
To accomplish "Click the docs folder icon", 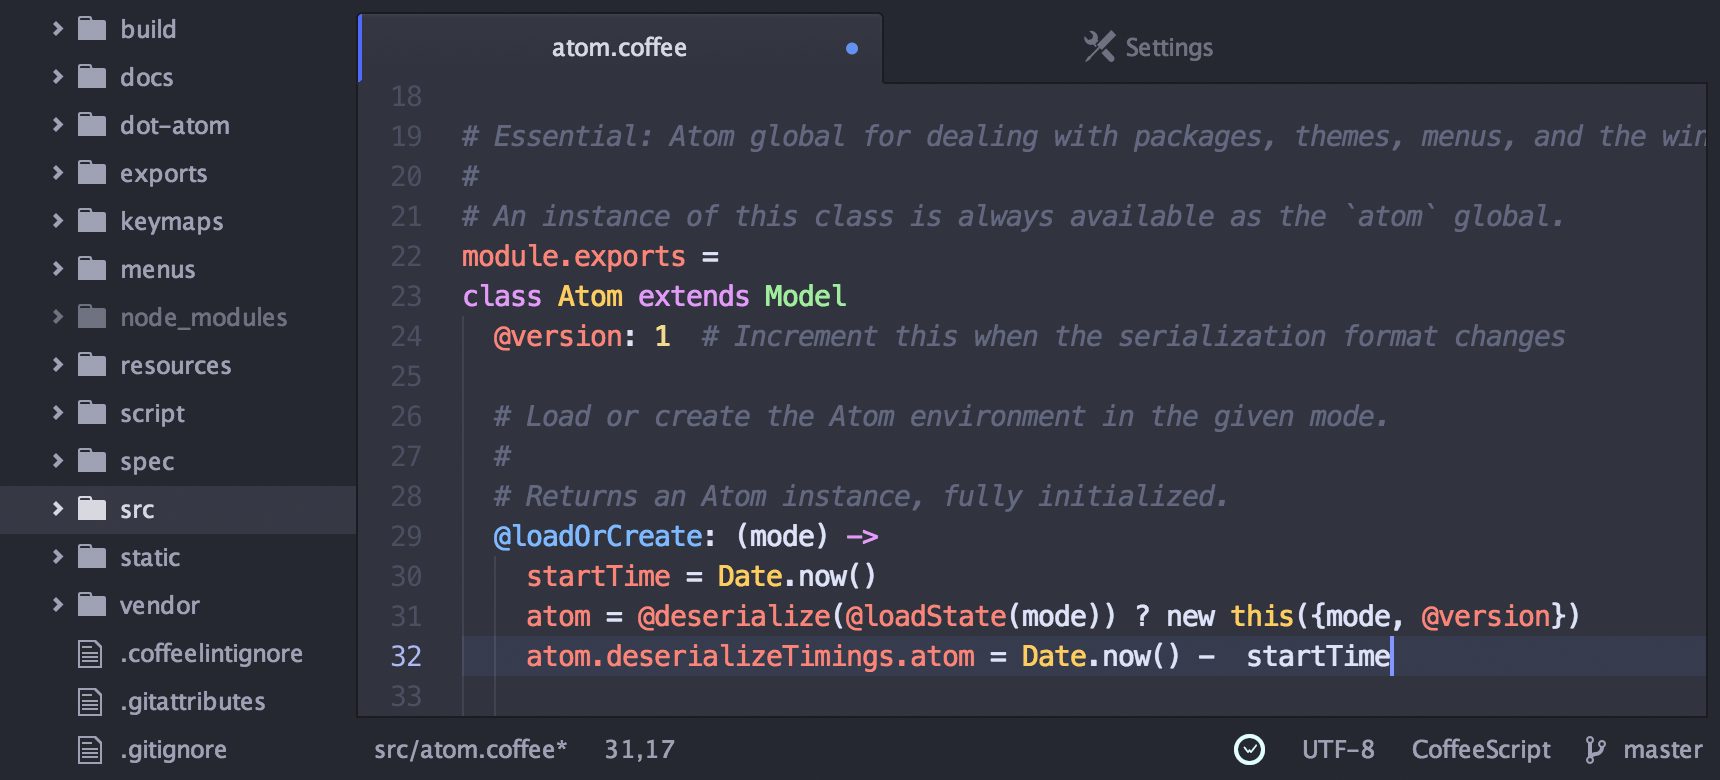I will [x=92, y=76].
